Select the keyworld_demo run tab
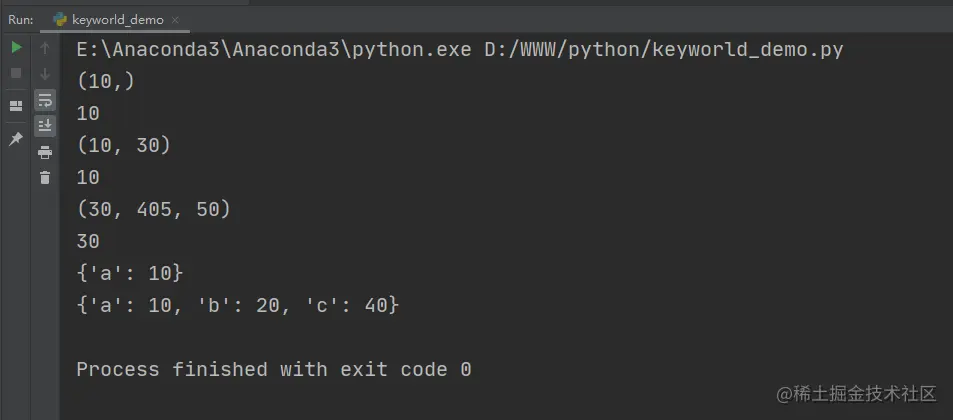The image size is (953, 420). click(116, 20)
